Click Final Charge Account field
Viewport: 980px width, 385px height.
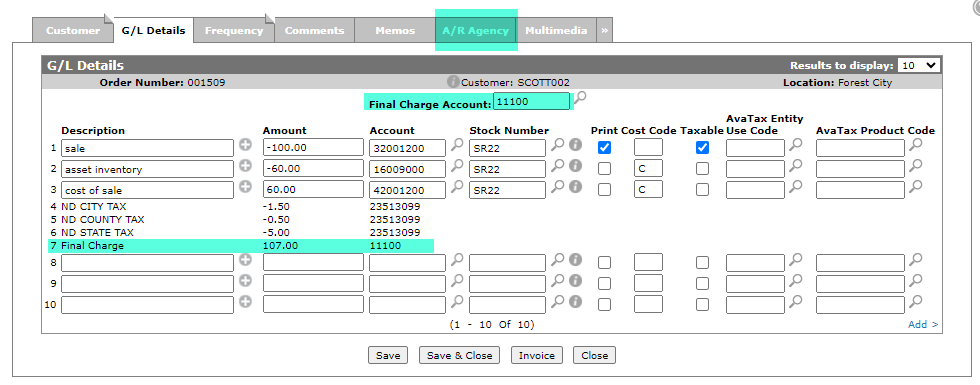(531, 101)
